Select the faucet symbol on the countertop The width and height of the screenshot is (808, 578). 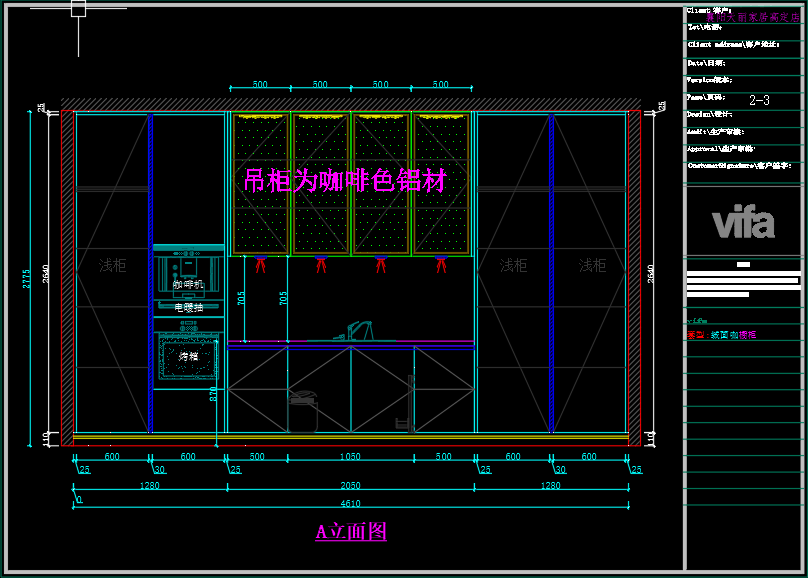click(359, 331)
